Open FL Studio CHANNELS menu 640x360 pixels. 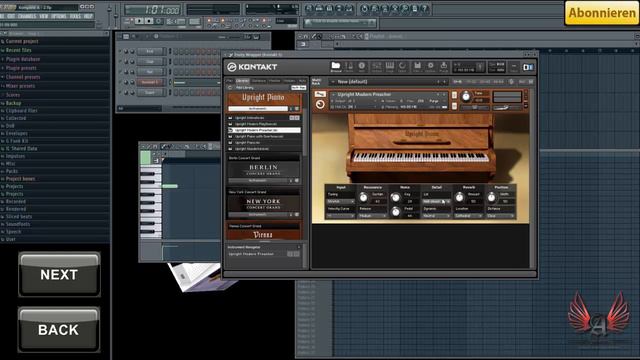(27, 16)
